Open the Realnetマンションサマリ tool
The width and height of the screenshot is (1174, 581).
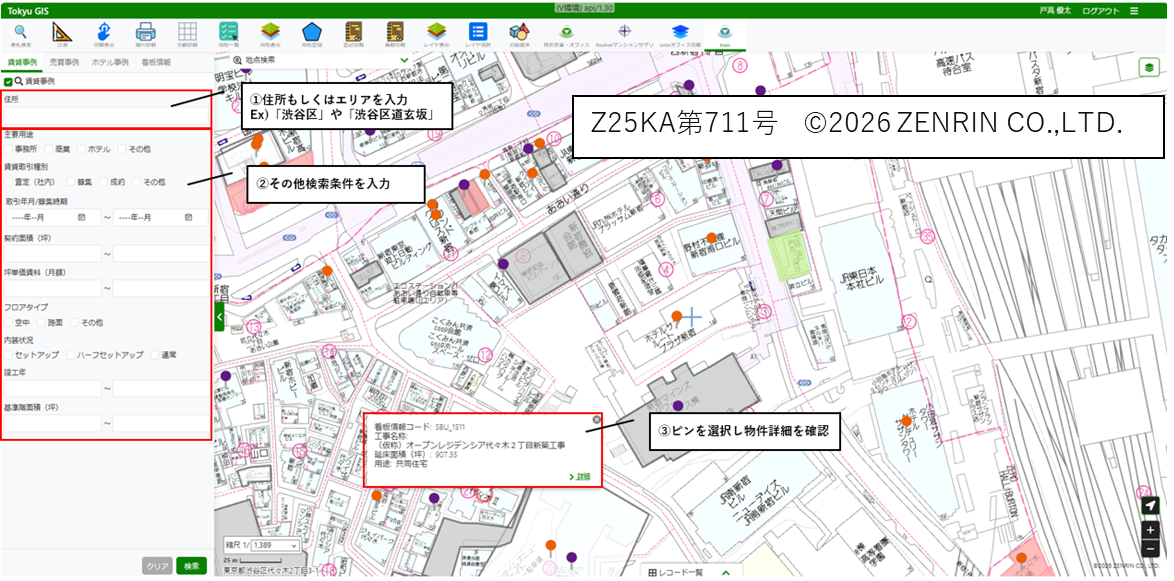(624, 35)
